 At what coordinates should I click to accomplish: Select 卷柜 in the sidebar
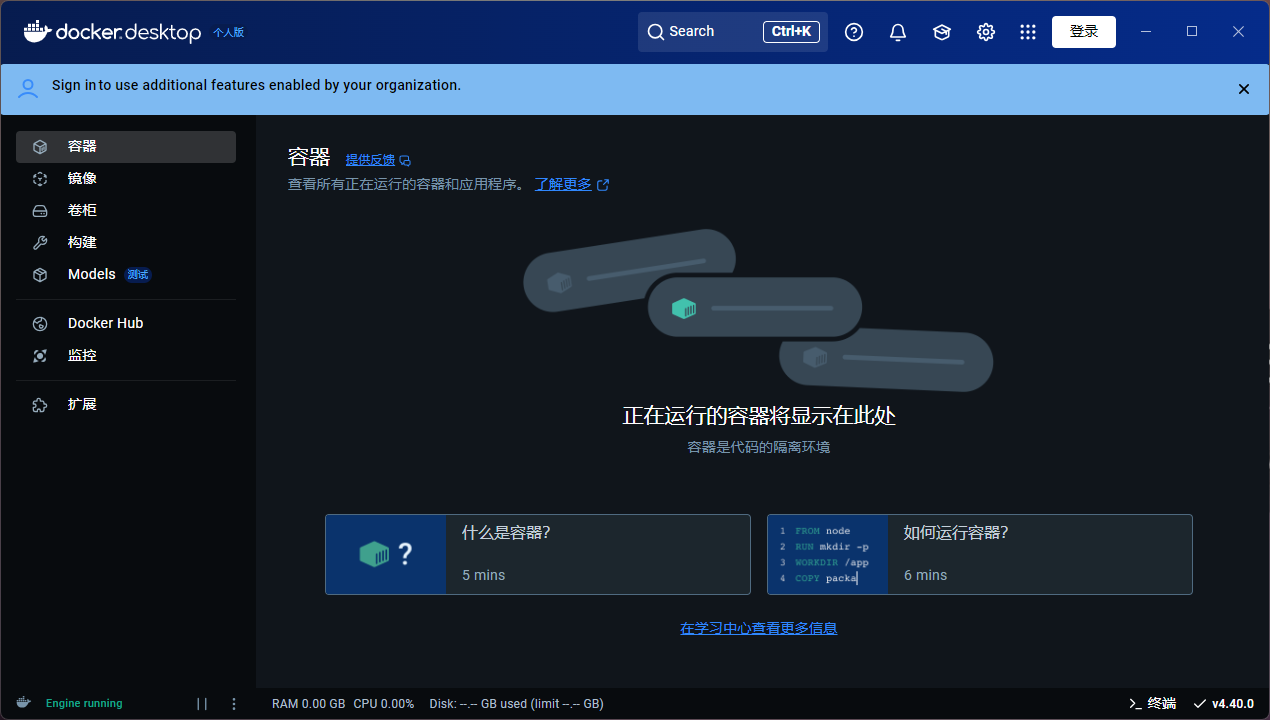pyautogui.click(x=126, y=210)
